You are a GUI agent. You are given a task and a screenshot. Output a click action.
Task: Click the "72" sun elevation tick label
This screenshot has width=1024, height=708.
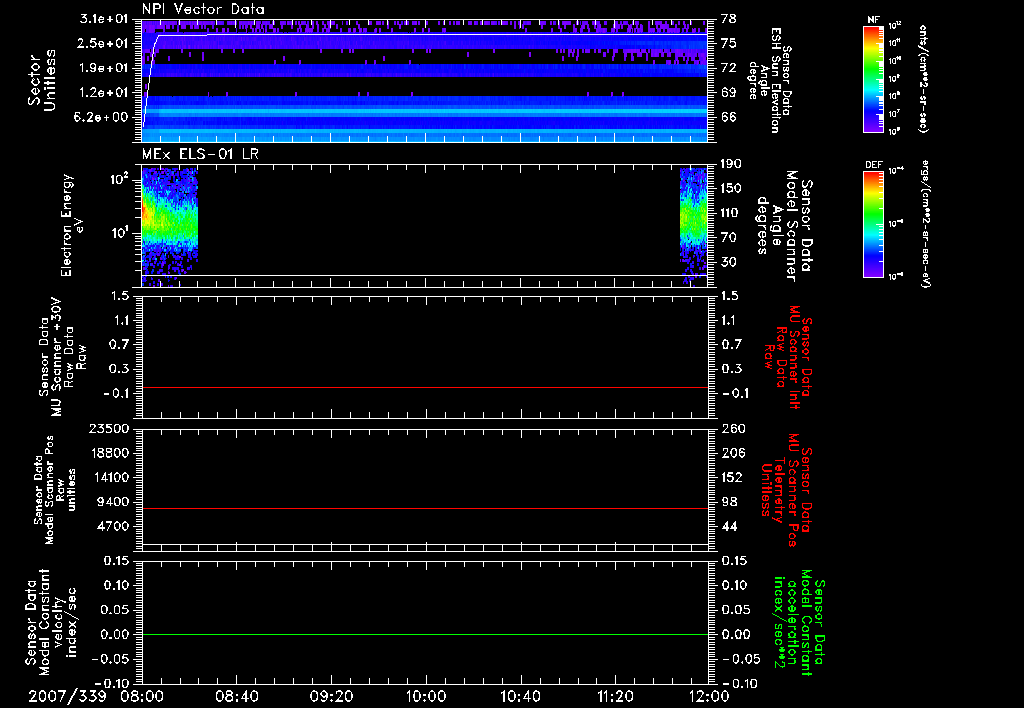tap(729, 68)
